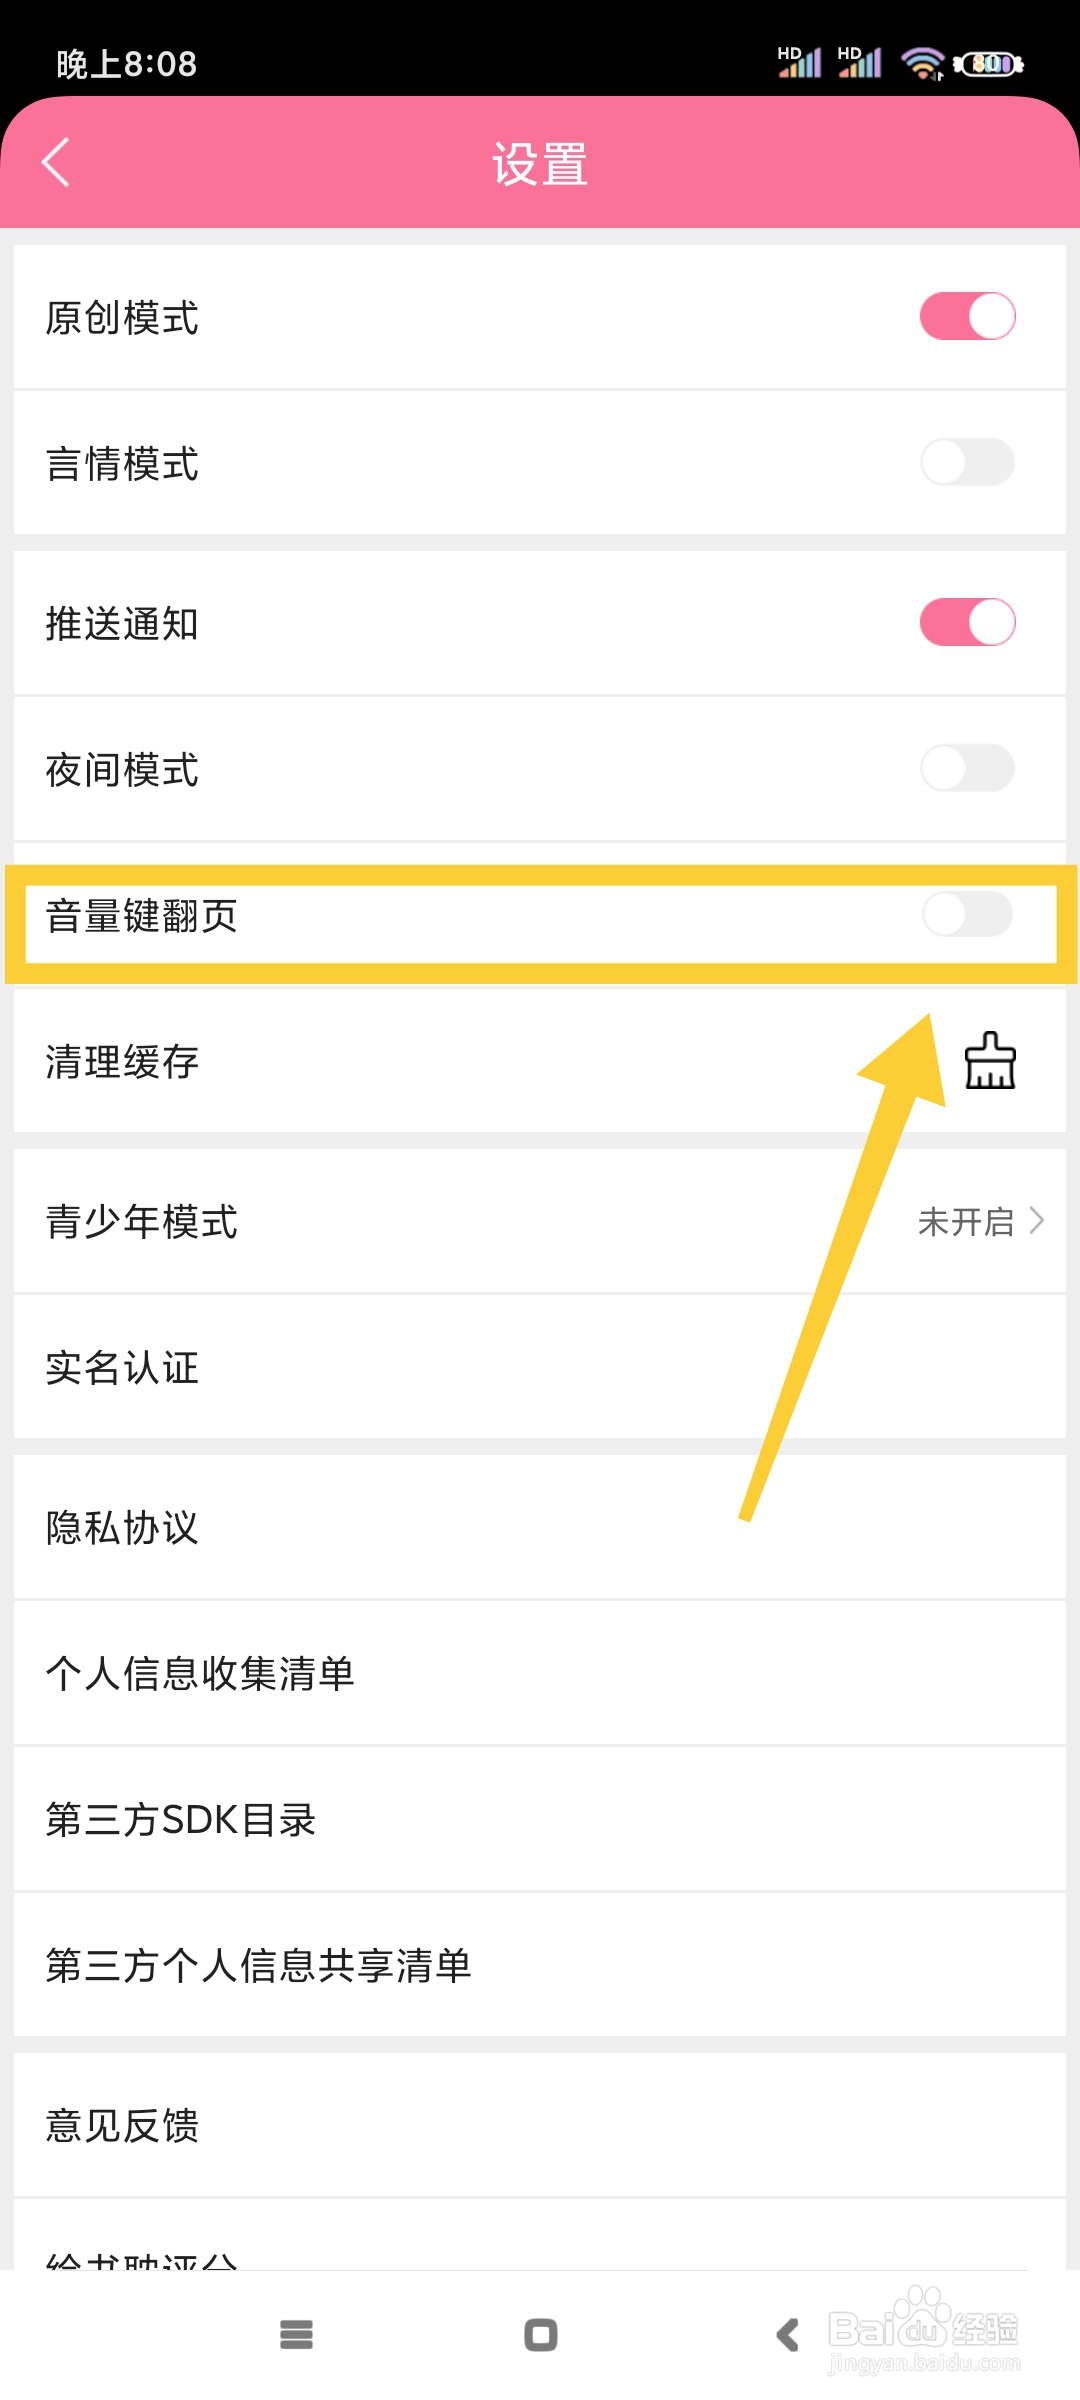Image resolution: width=1080 pixels, height=2400 pixels.
Task: Turn off 推送通知 switch
Action: point(967,623)
